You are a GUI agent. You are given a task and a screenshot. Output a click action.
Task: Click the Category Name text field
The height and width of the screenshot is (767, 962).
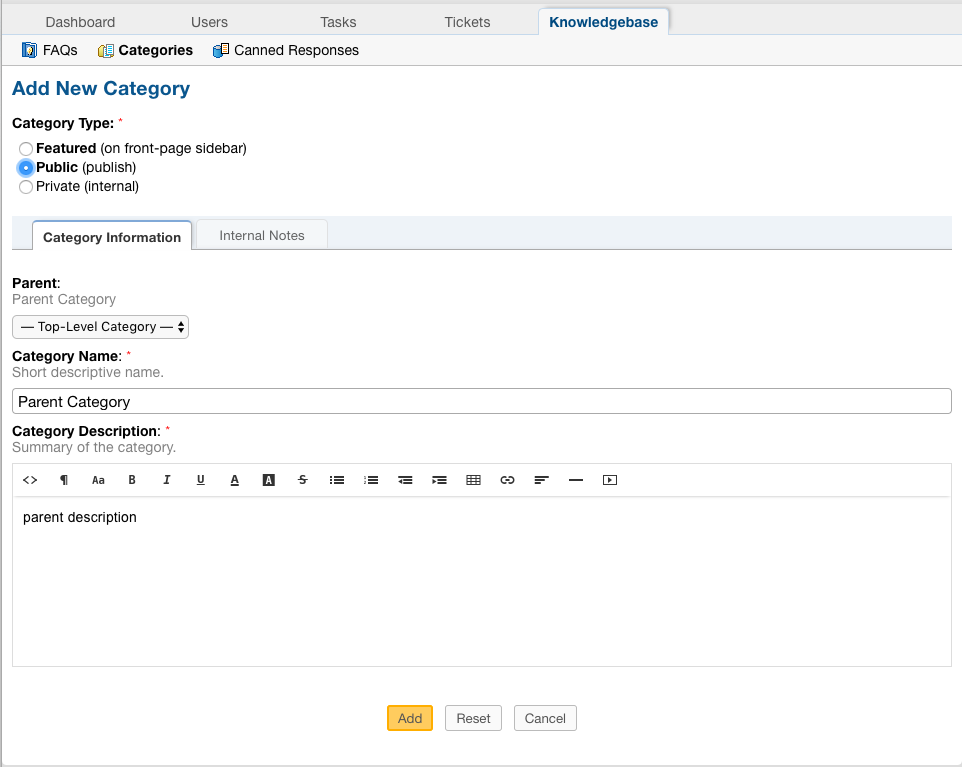[481, 401]
